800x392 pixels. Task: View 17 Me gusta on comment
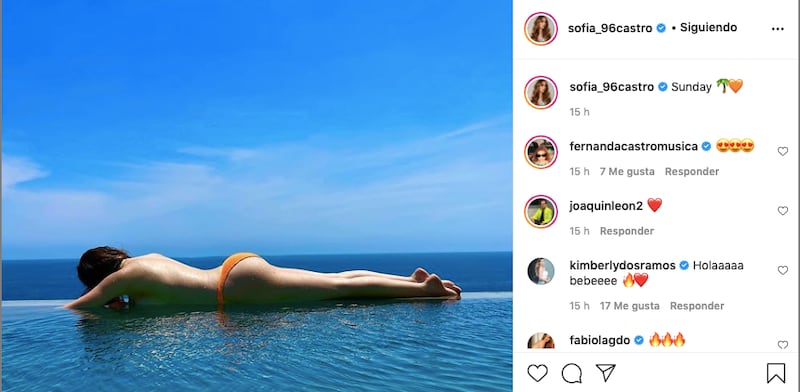click(x=630, y=306)
